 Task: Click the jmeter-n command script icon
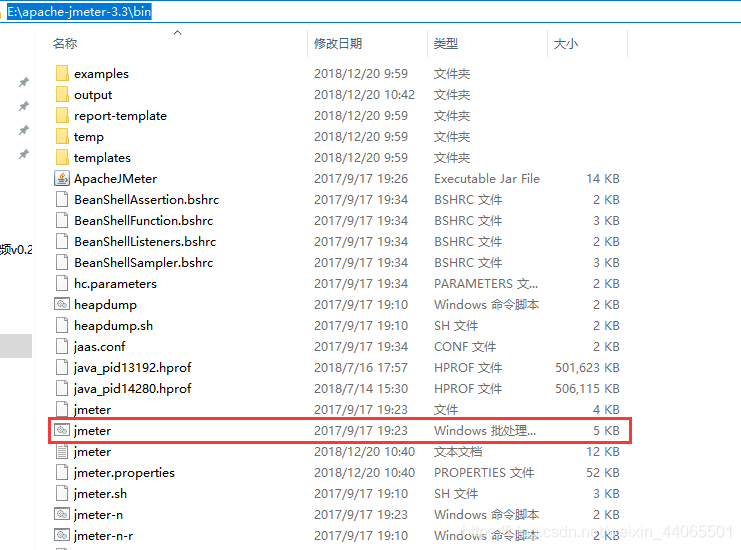coord(62,514)
